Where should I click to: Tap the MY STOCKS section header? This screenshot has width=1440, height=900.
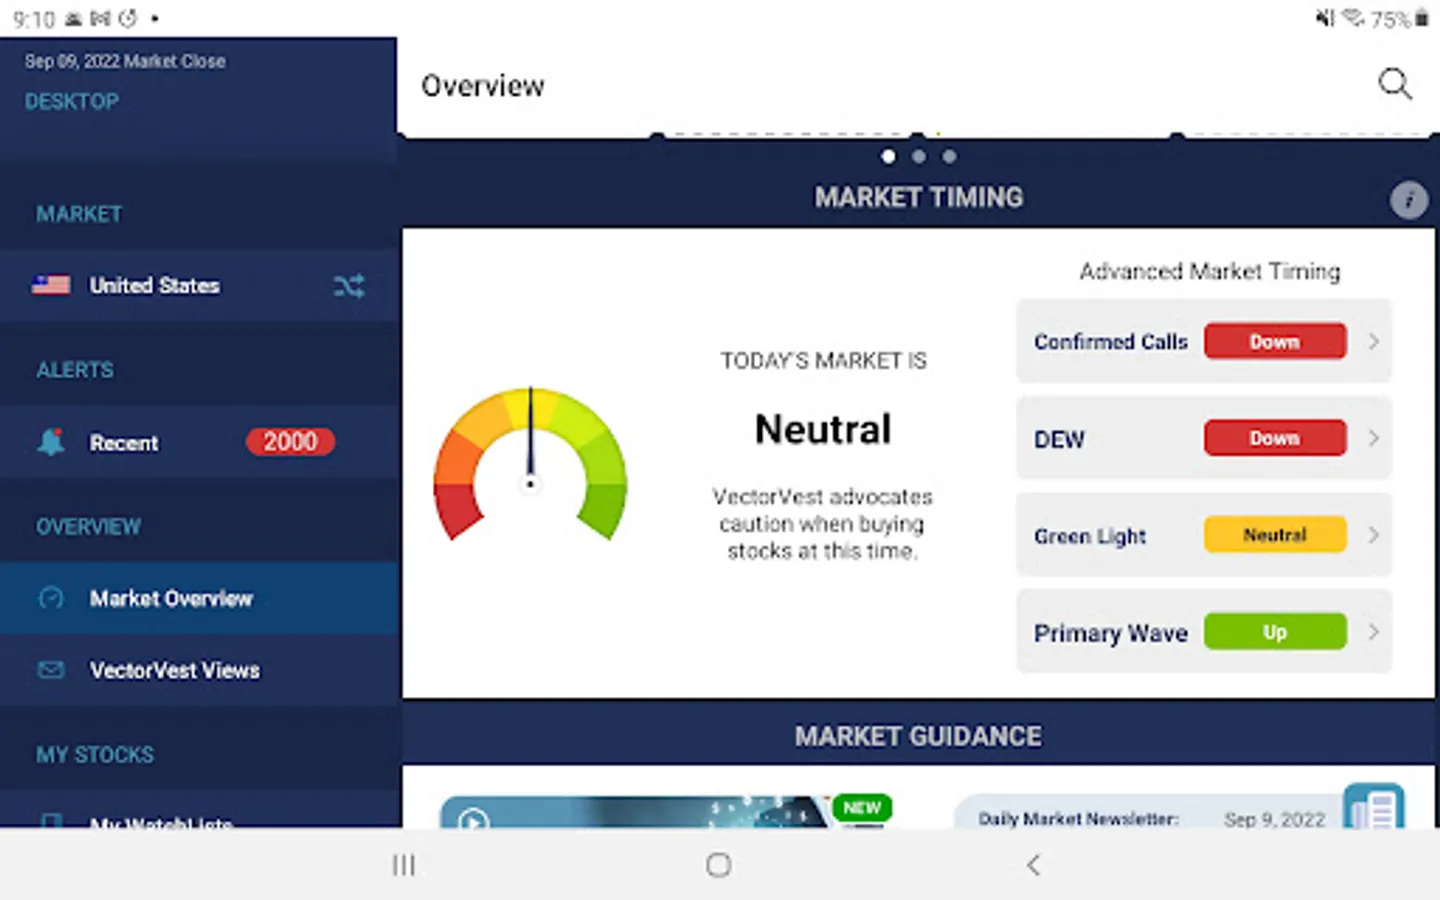pos(95,754)
